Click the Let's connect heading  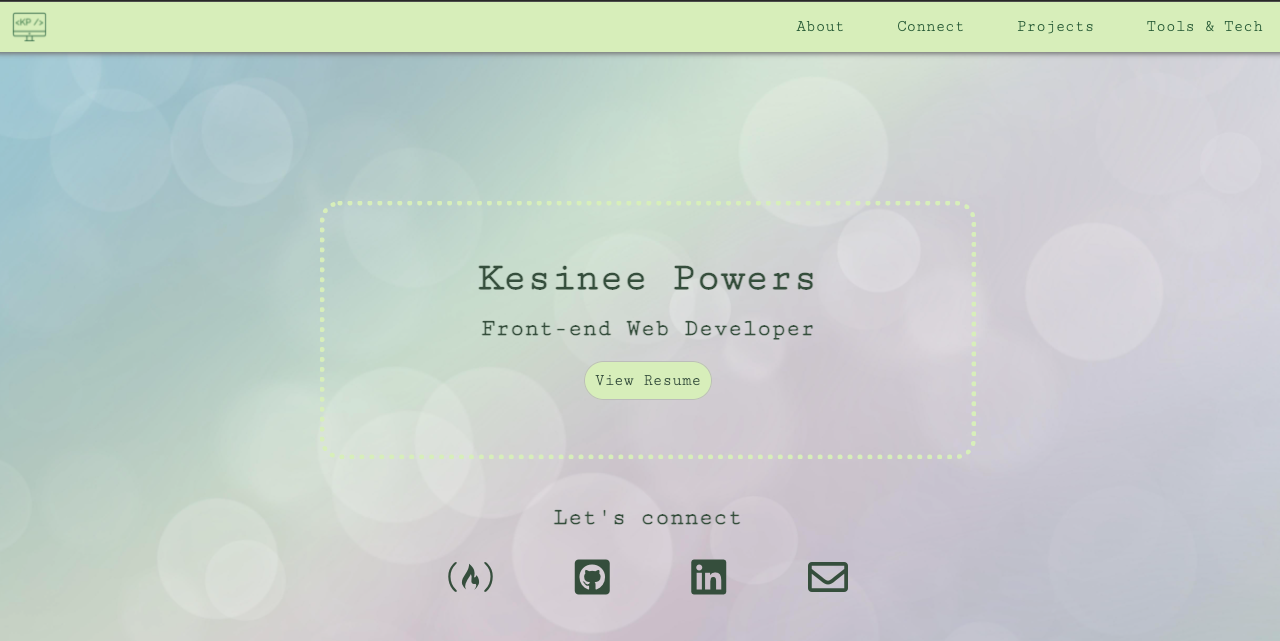pyautogui.click(x=647, y=517)
